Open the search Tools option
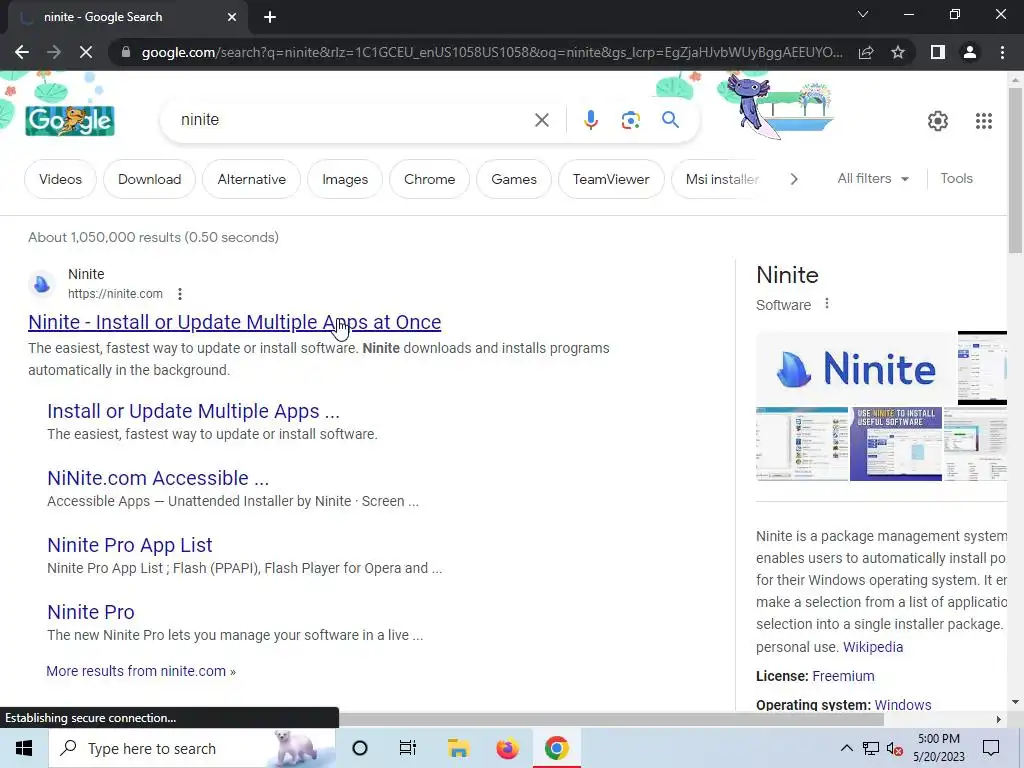Screen dimensions: 1024x768 tap(956, 178)
